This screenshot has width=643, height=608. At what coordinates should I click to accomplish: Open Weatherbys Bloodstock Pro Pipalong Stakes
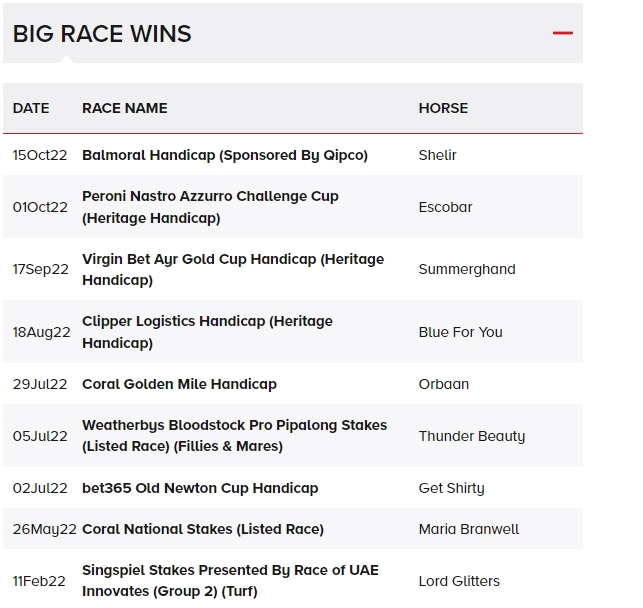click(x=234, y=435)
